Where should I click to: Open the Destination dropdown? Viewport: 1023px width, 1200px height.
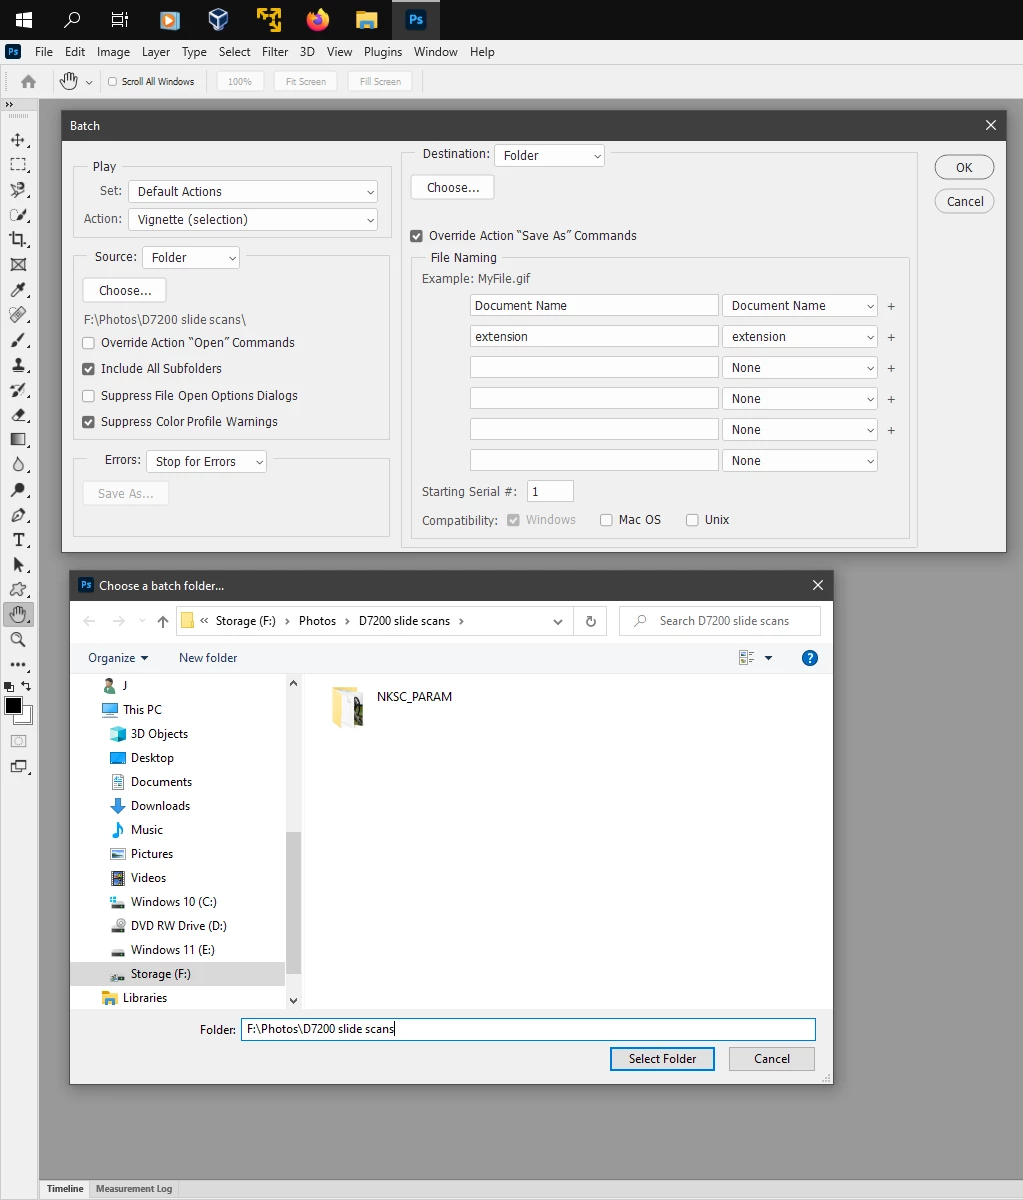549,156
